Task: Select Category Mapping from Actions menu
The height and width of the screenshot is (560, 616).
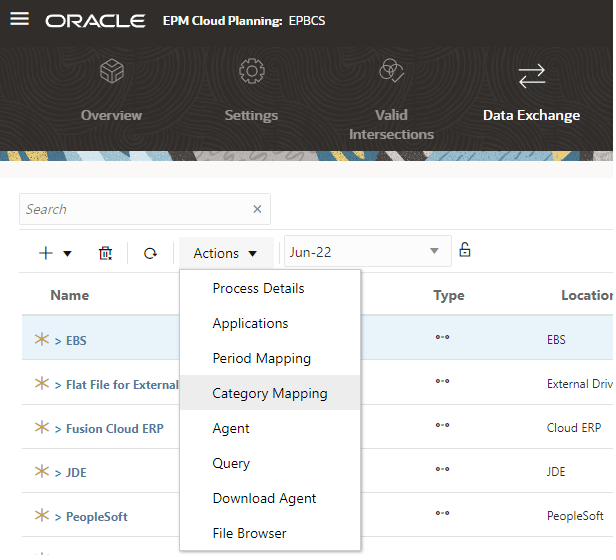Action: click(x=270, y=393)
